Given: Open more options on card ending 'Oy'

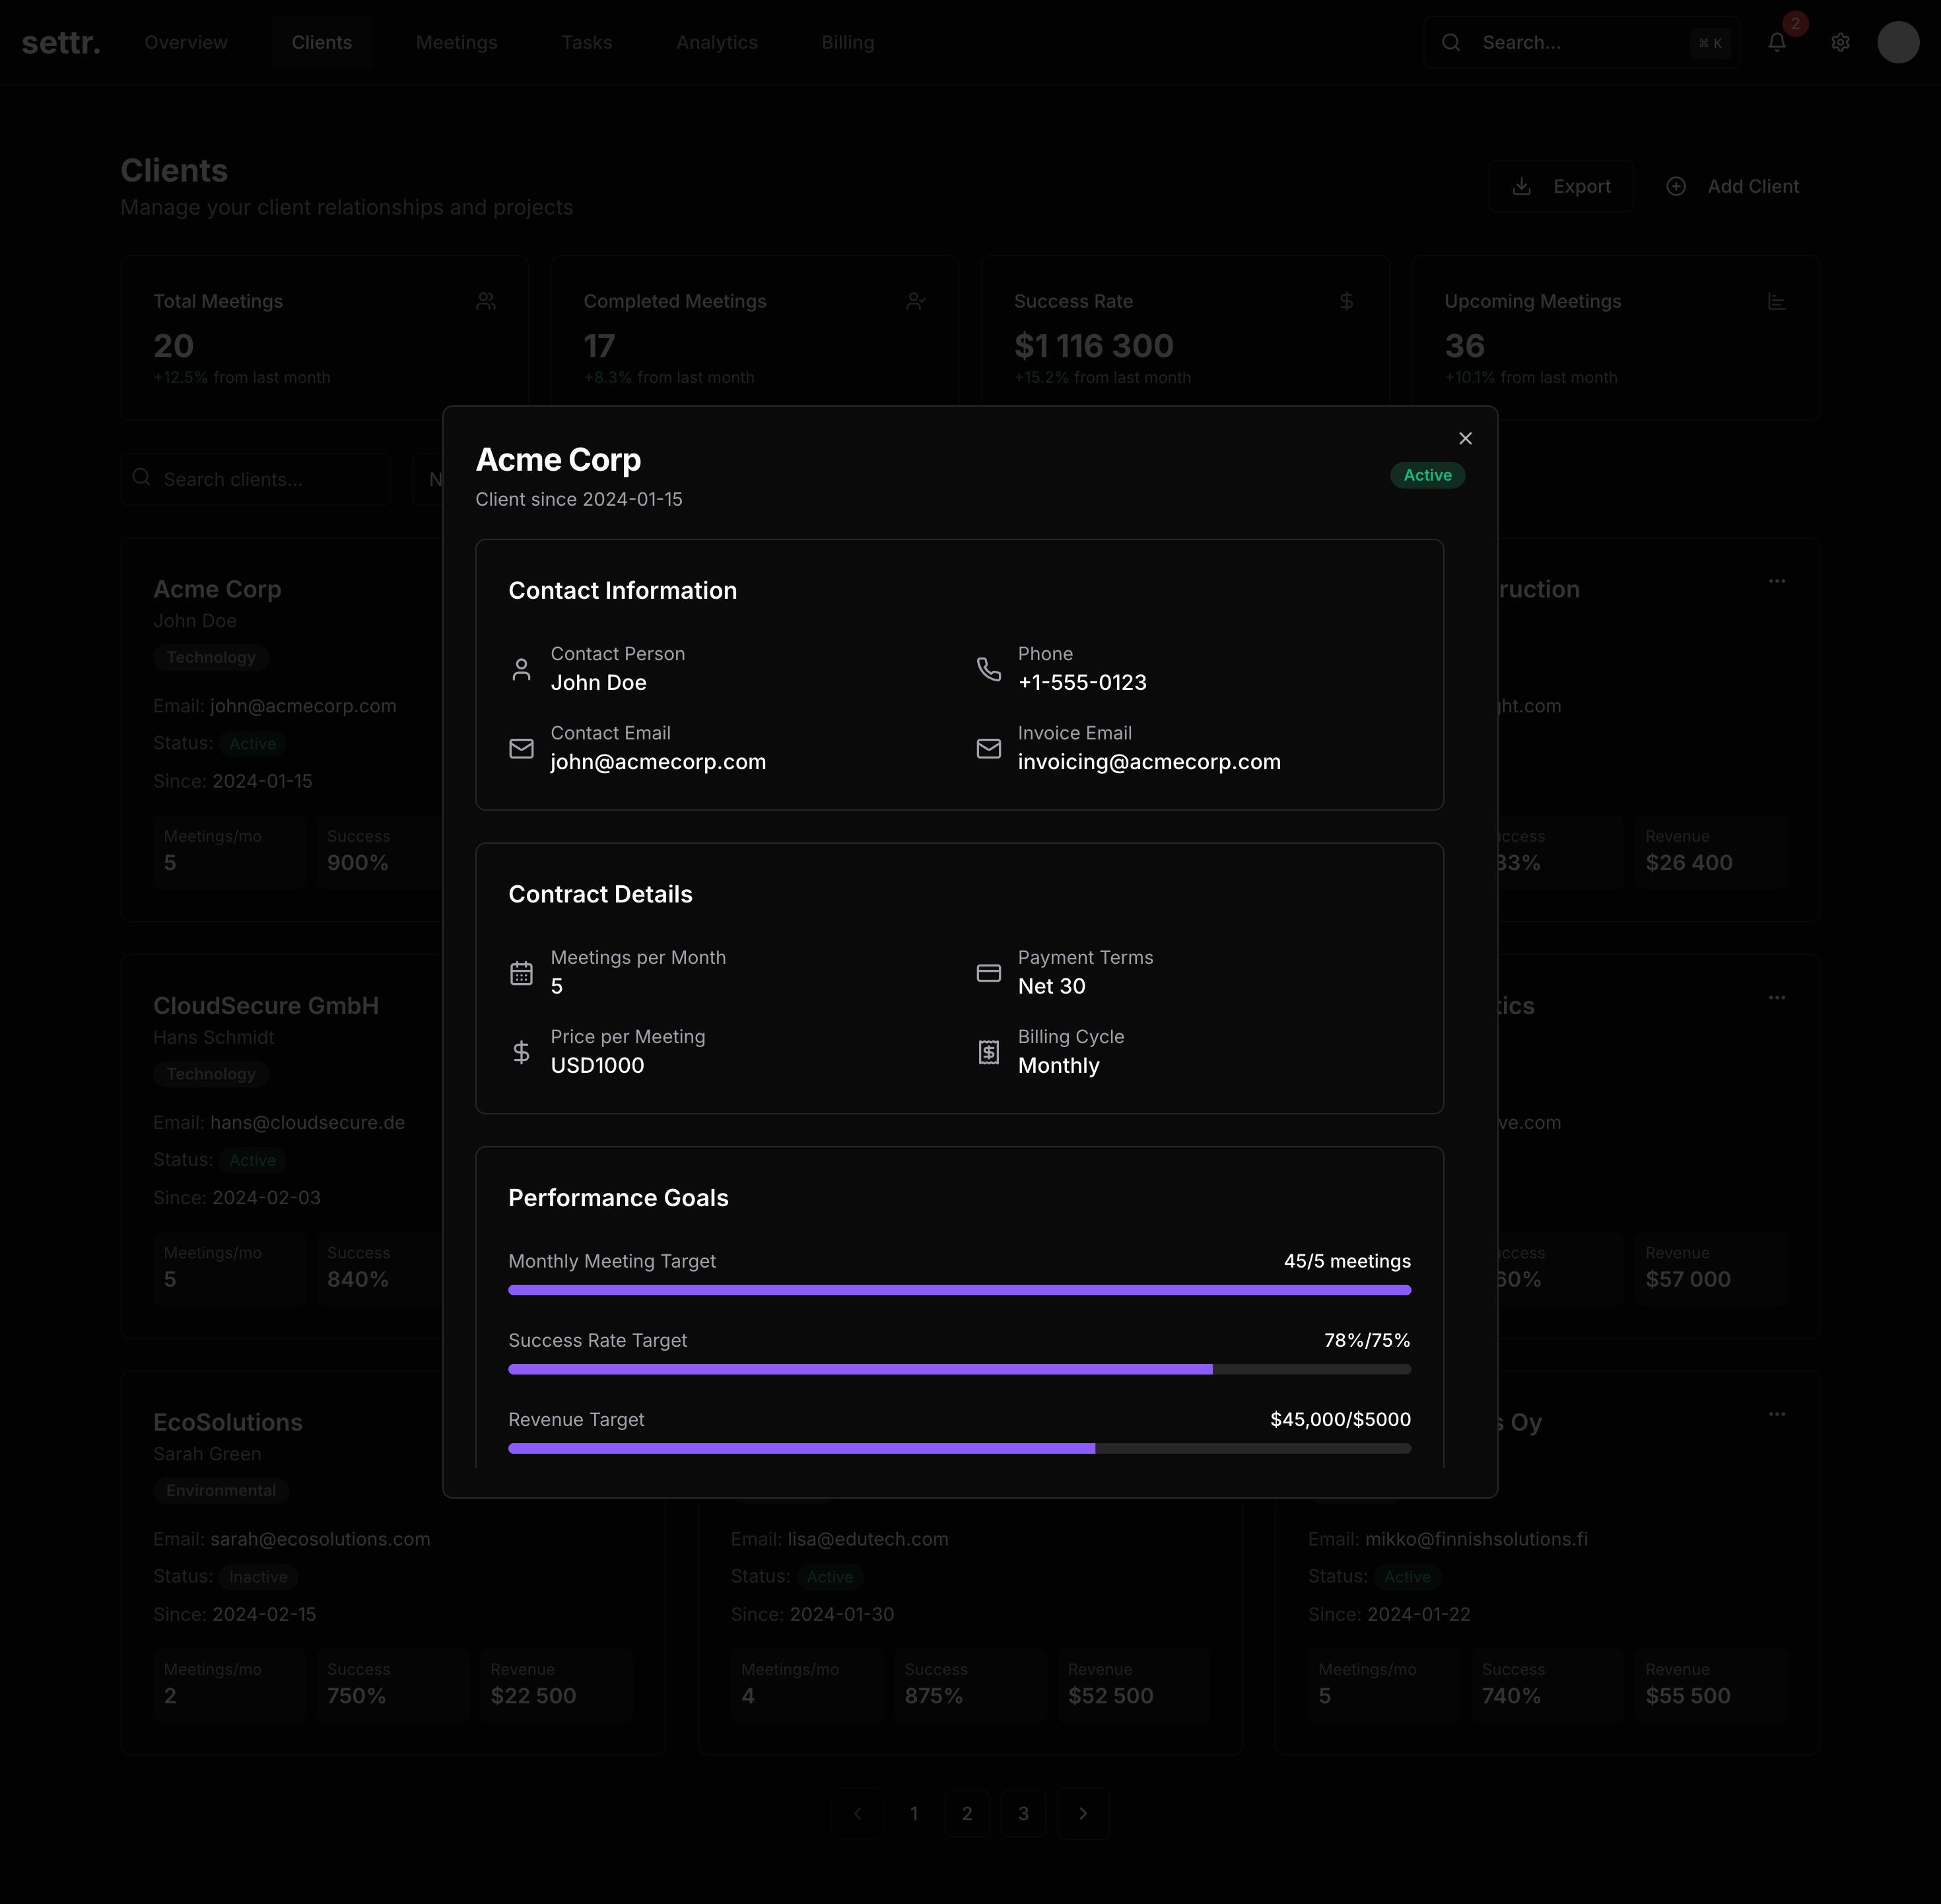Looking at the screenshot, I should (1777, 1414).
